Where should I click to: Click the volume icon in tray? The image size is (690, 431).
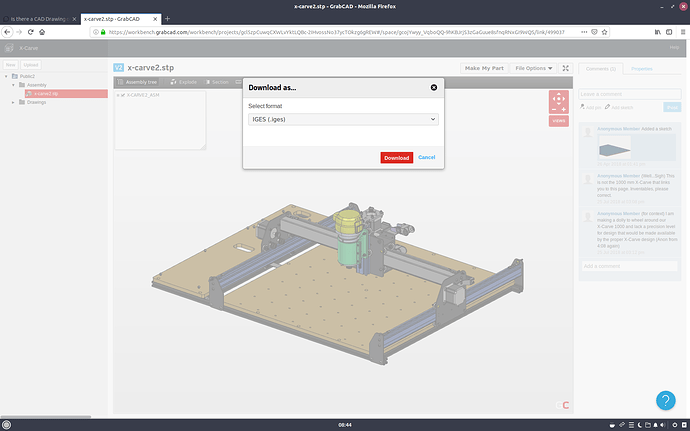[662, 425]
